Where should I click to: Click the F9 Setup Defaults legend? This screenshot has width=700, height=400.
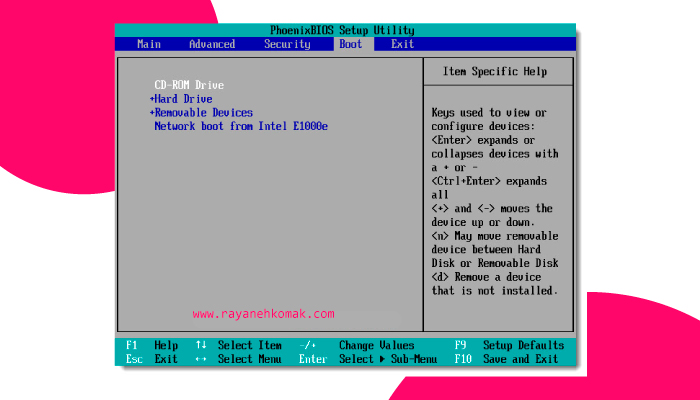click(x=509, y=345)
